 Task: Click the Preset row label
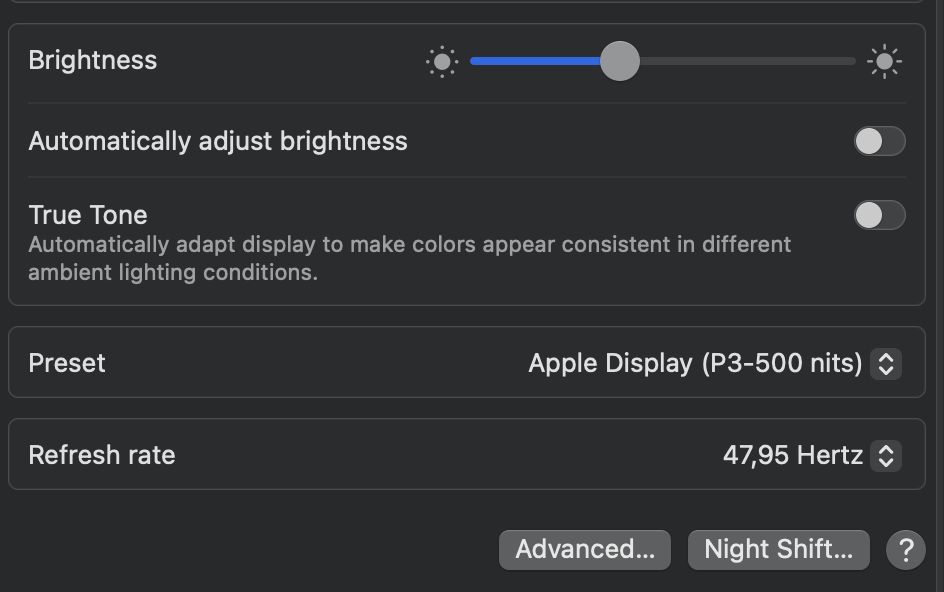tap(67, 363)
